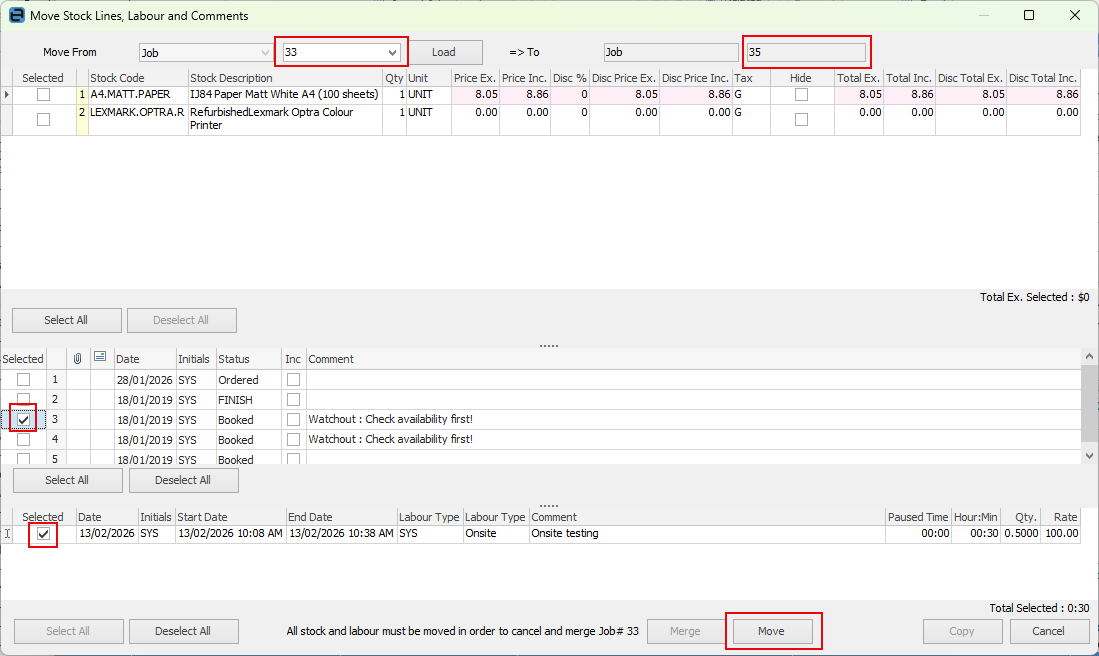Click Deselect All below the stock lines grid
This screenshot has width=1099, height=656.
point(181,320)
